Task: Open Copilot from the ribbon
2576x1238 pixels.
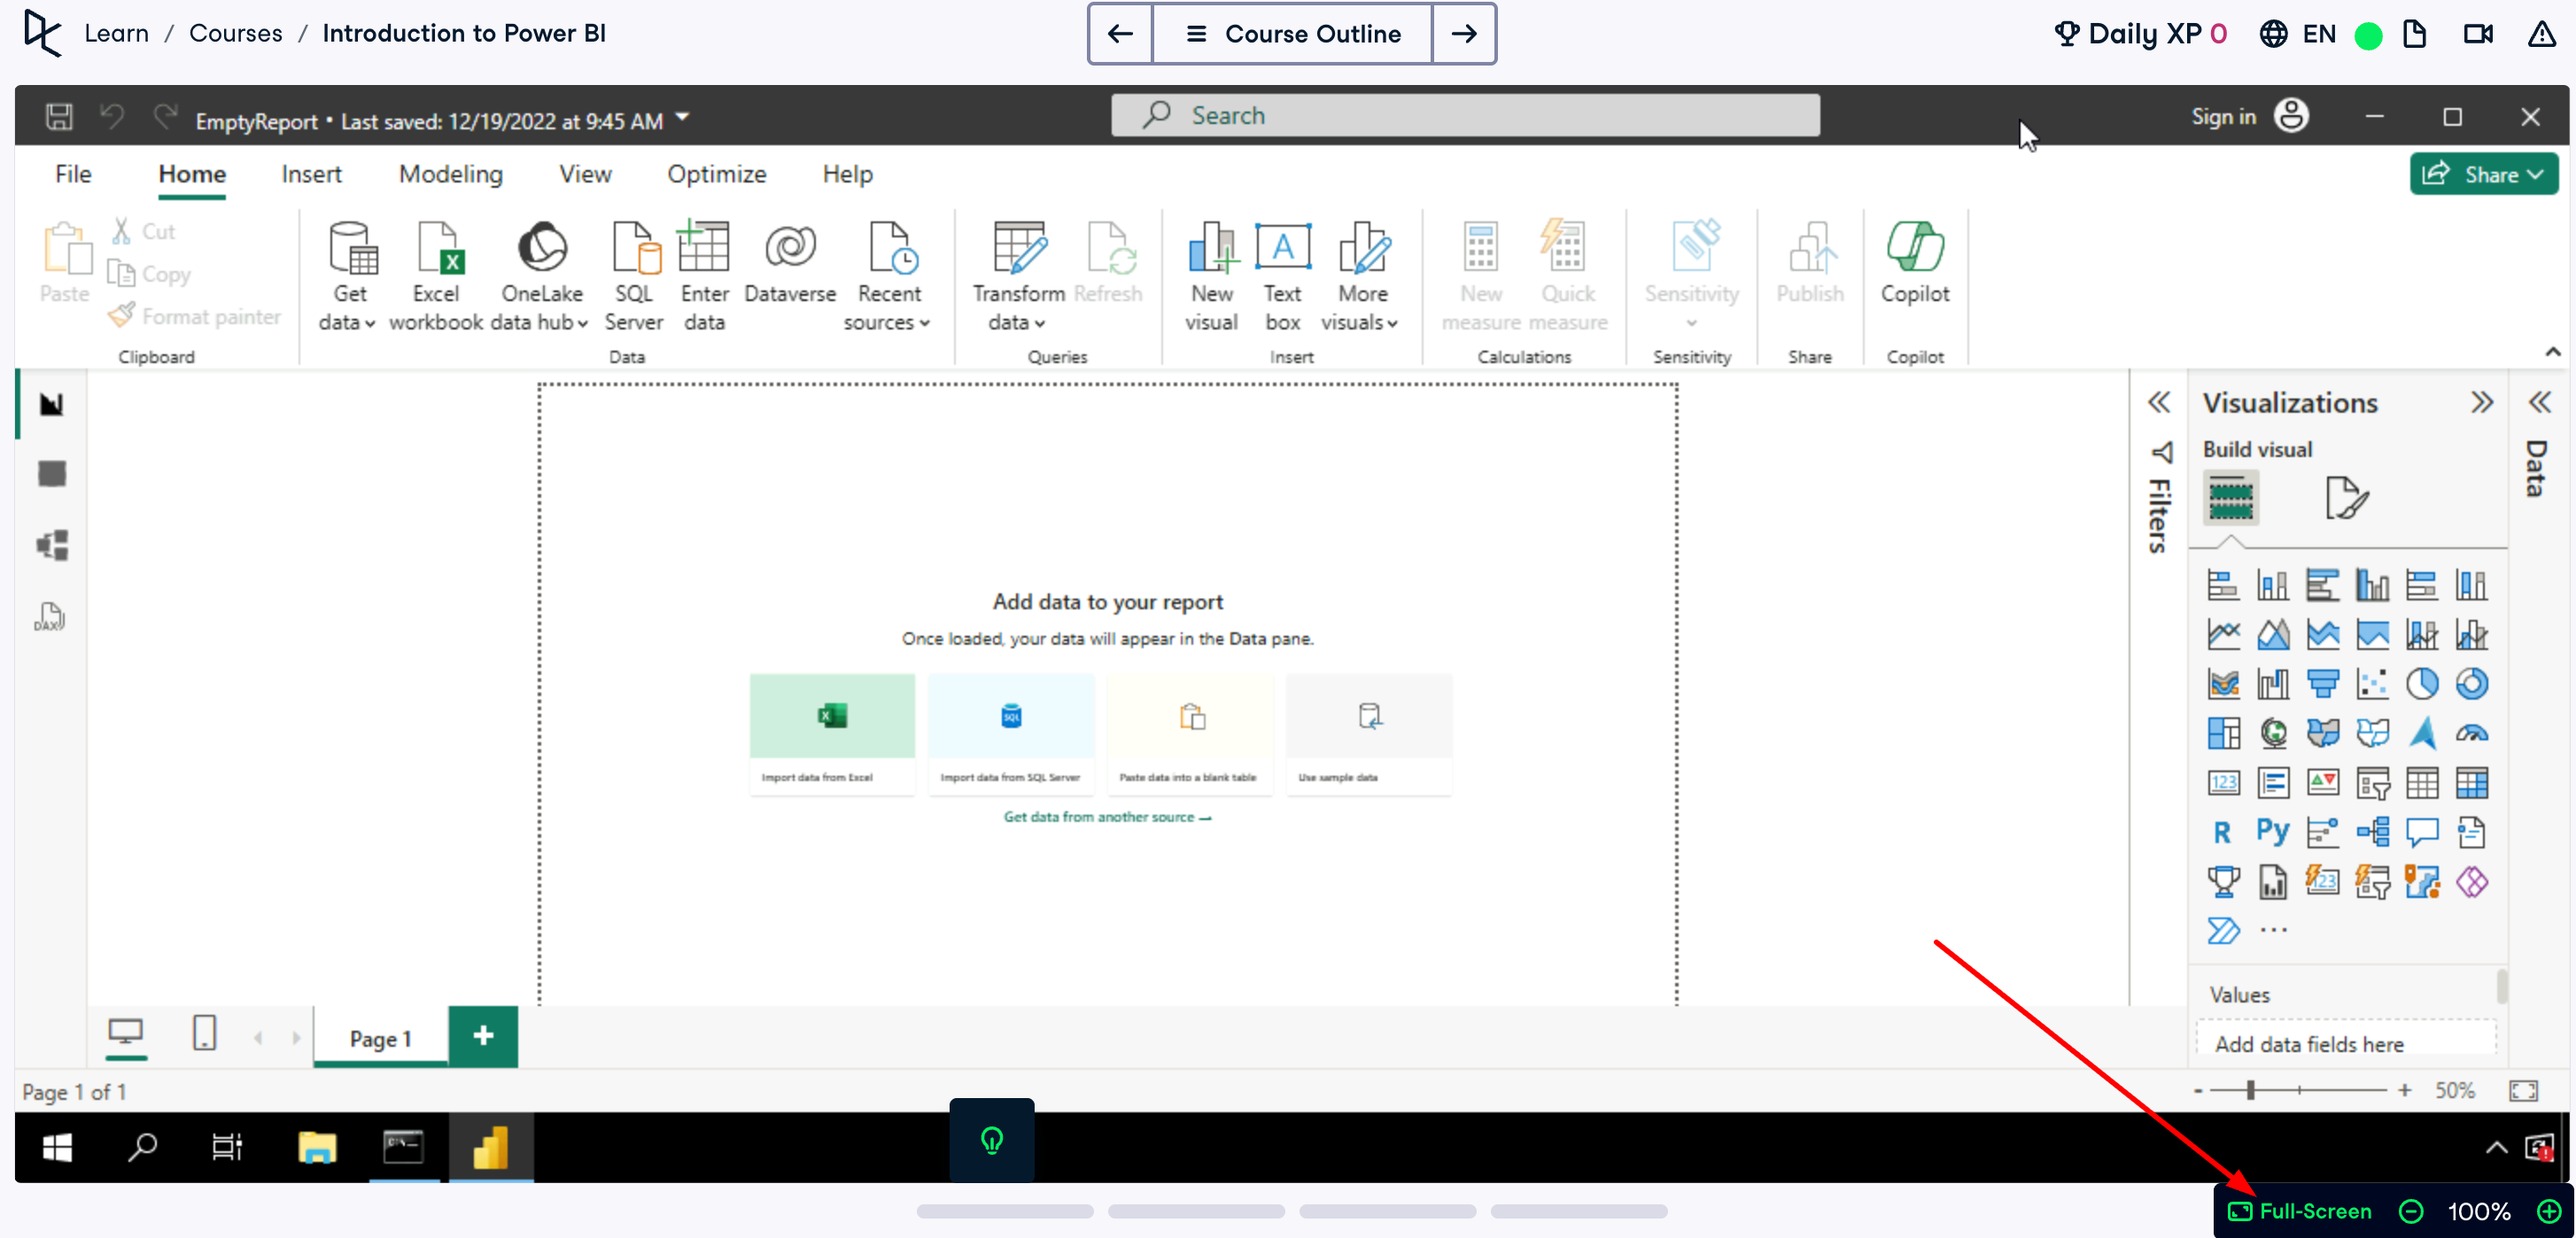Action: (x=1914, y=263)
